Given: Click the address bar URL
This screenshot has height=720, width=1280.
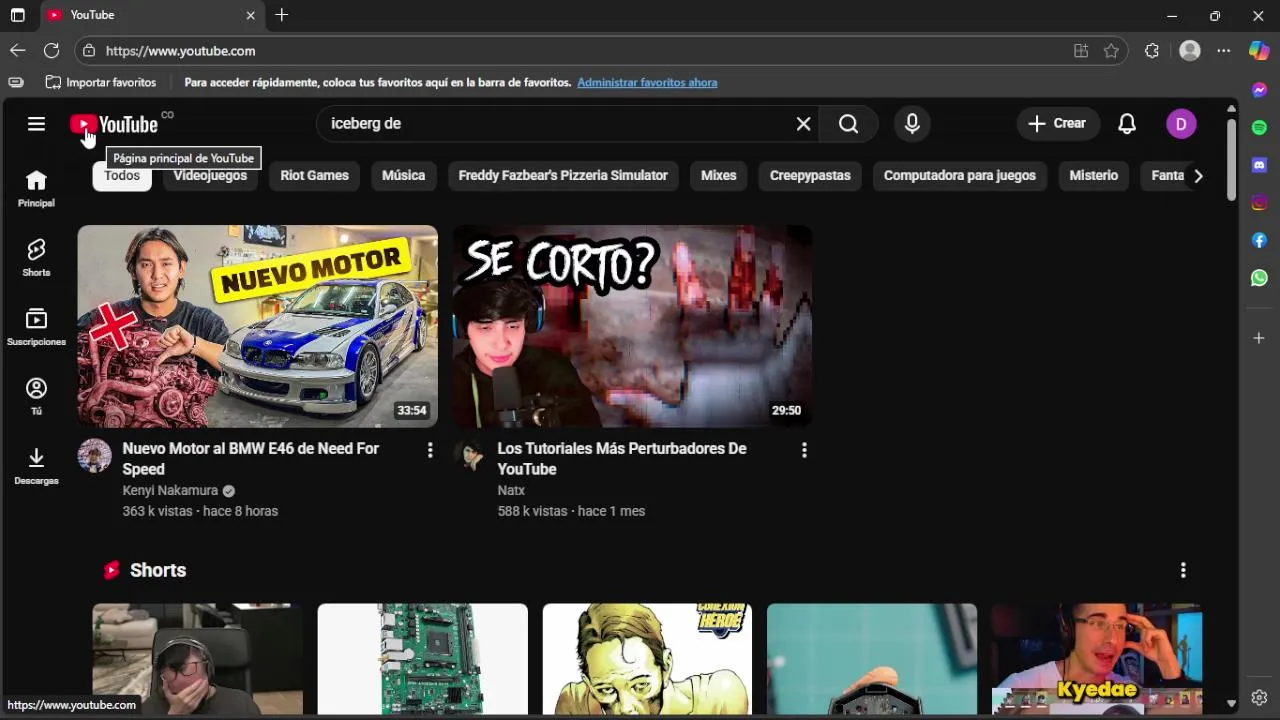Looking at the screenshot, I should [181, 51].
